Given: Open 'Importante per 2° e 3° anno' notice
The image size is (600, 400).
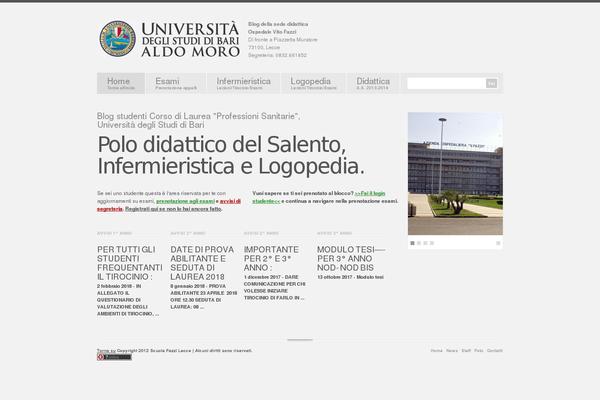Looking at the screenshot, I should (x=271, y=258).
